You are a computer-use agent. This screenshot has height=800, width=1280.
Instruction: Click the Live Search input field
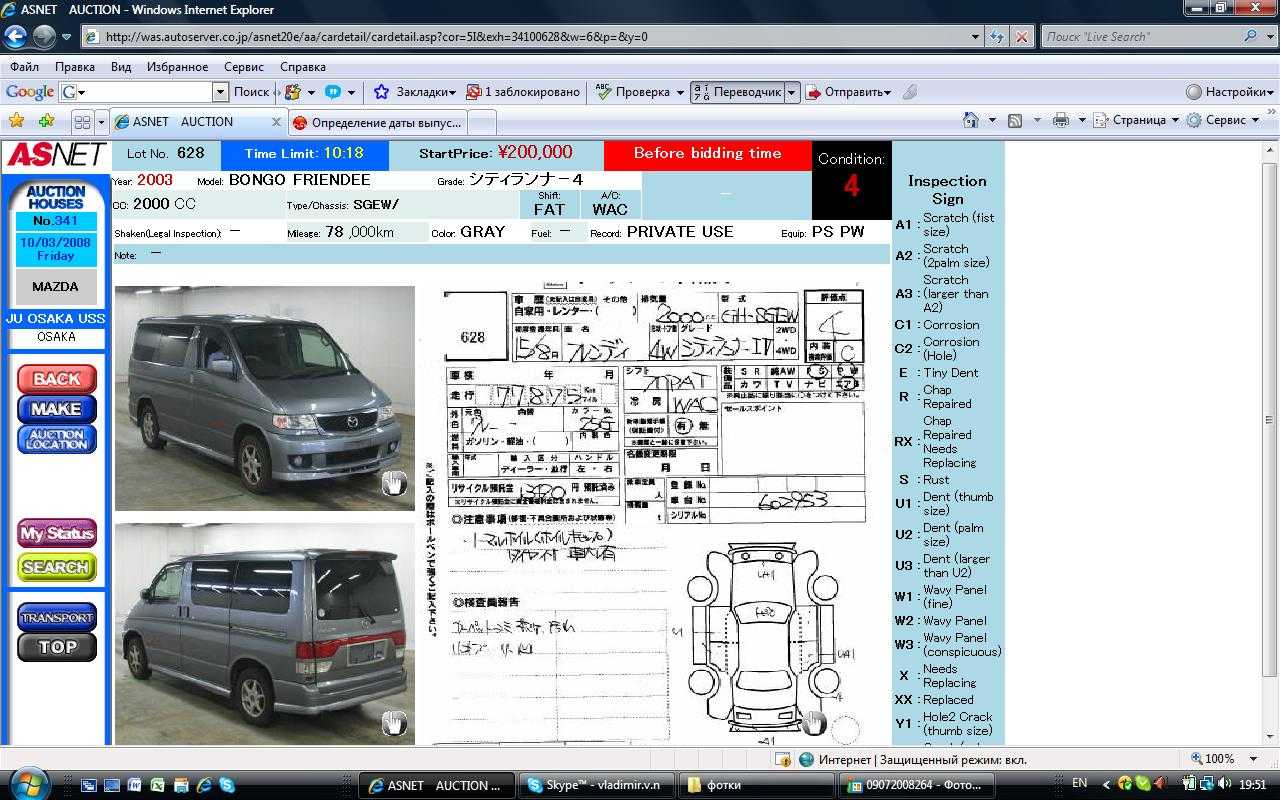1140,36
